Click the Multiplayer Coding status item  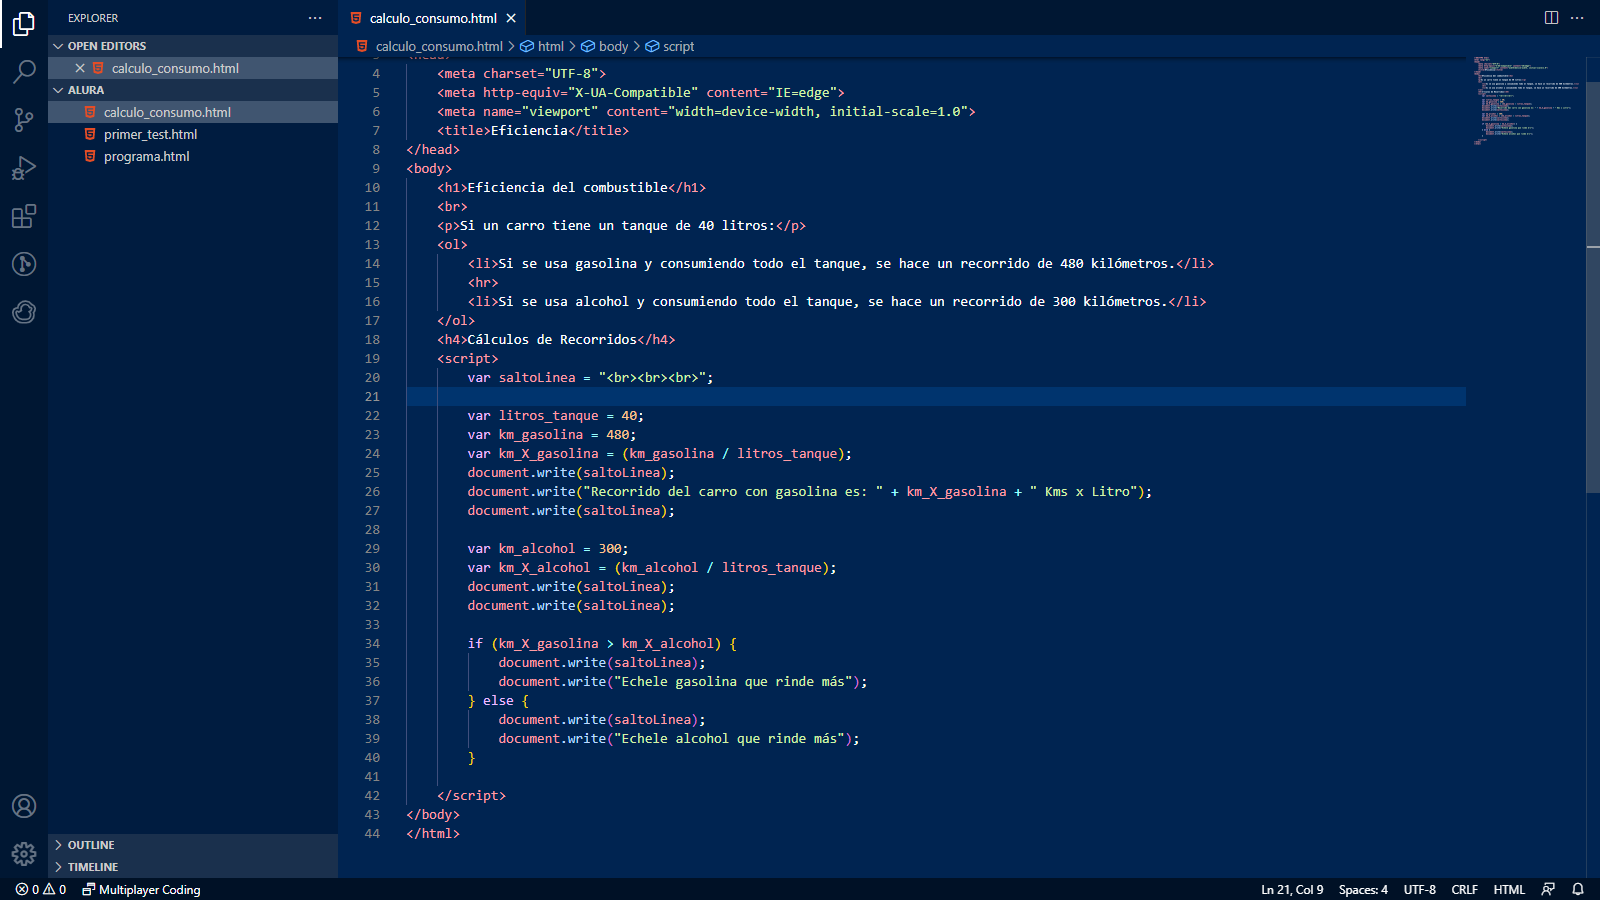pyautogui.click(x=141, y=889)
